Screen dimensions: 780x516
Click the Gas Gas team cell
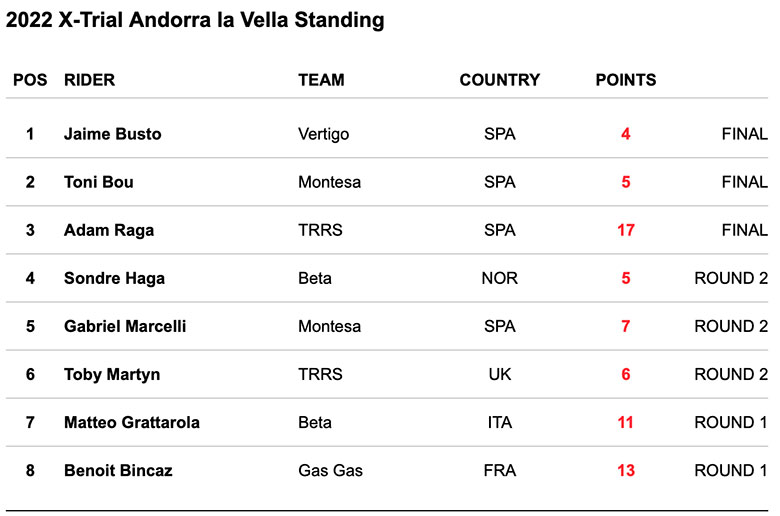click(330, 470)
